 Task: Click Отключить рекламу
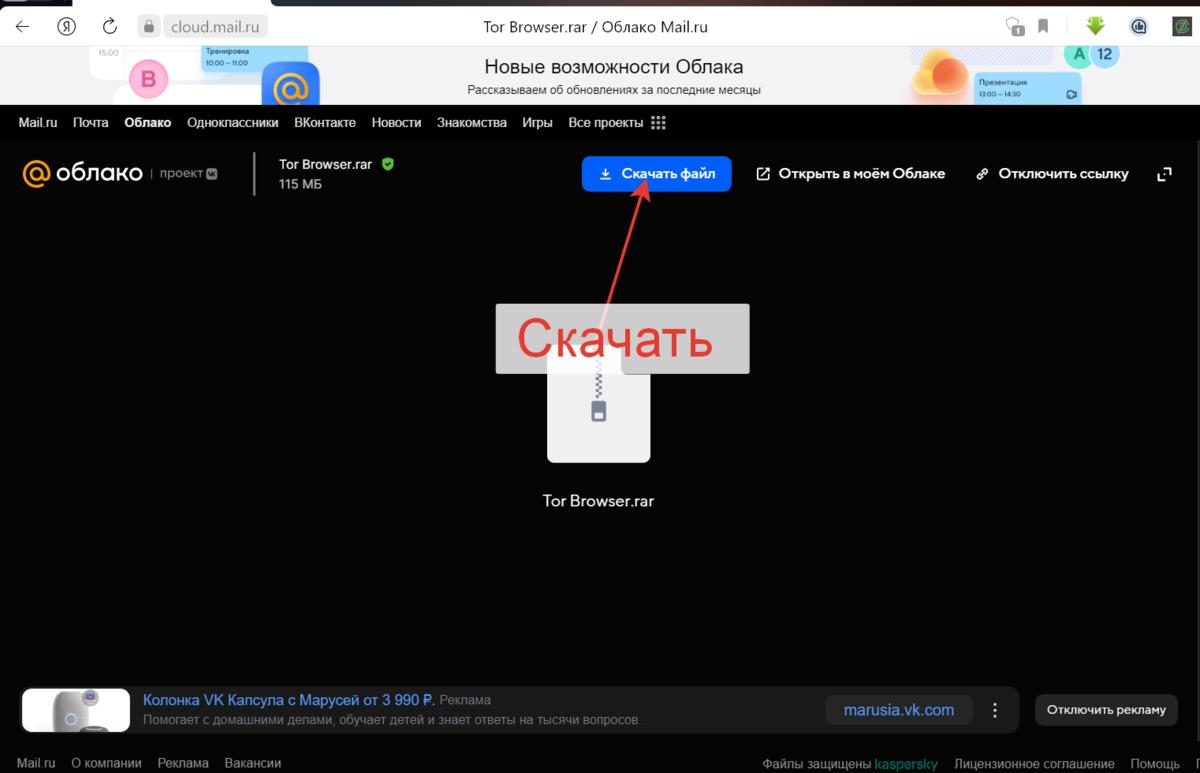(x=1106, y=710)
